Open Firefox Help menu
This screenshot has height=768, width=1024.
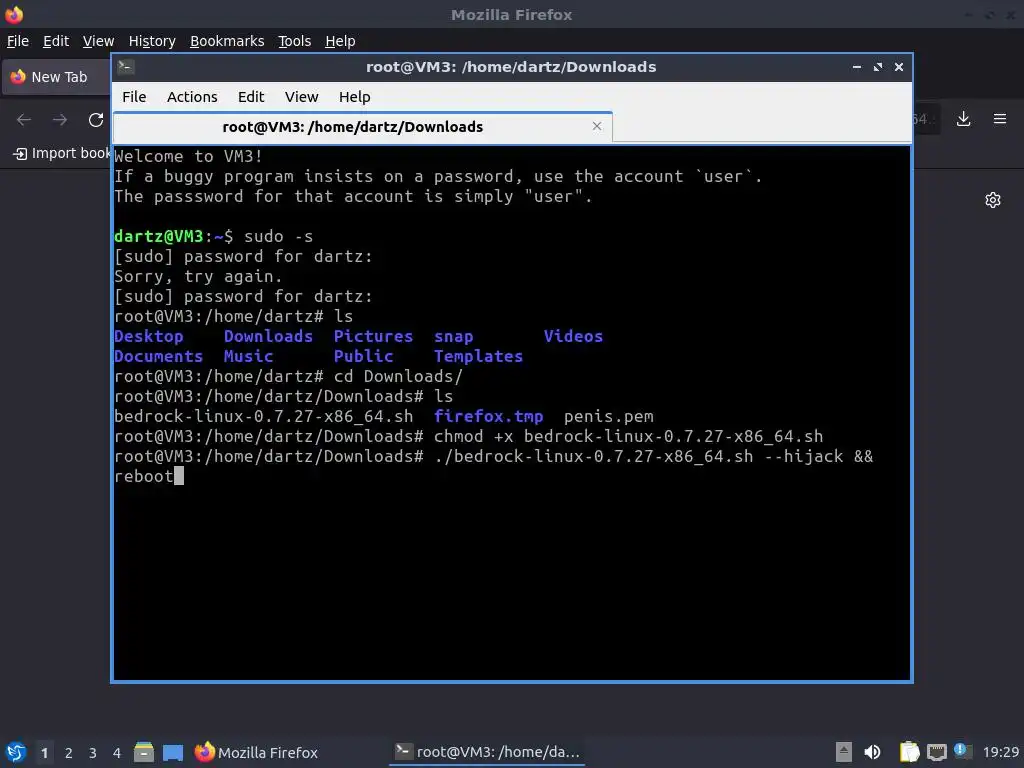coord(340,41)
